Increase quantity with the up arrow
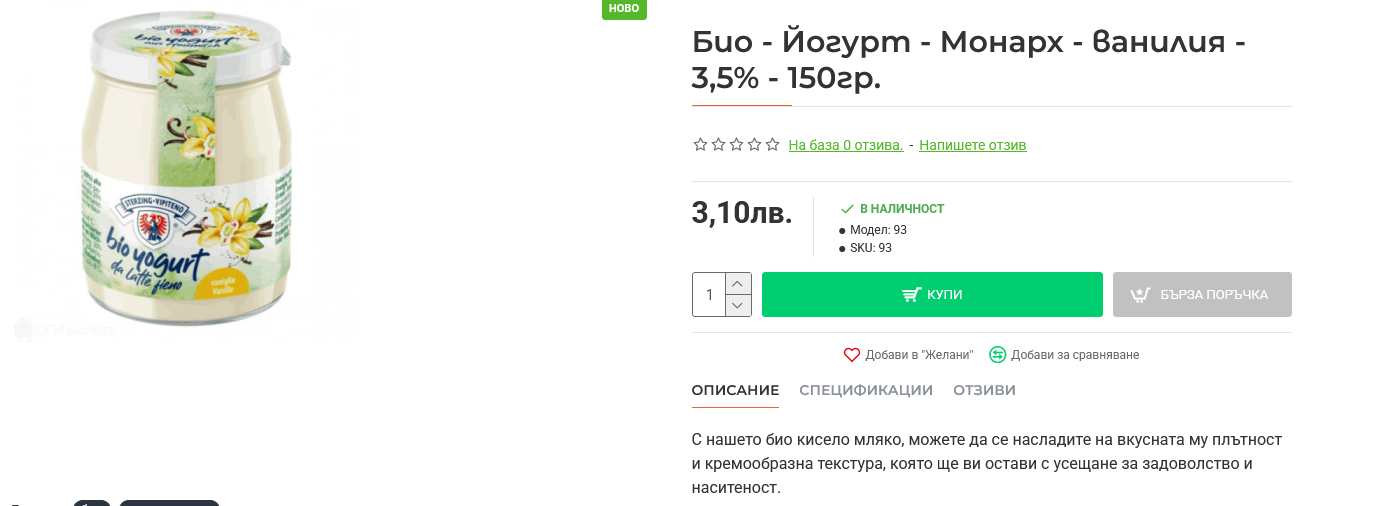Viewport: 1394px width, 506px height. pyautogui.click(x=738, y=284)
